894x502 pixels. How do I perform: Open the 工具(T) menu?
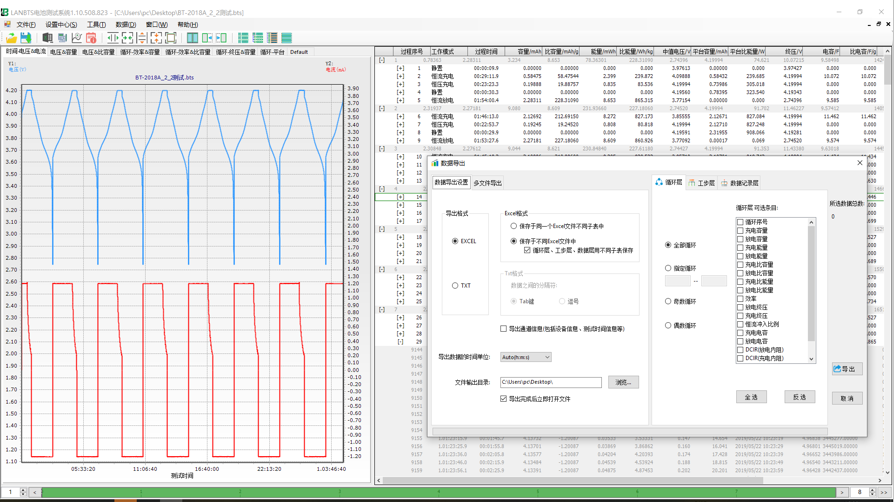tap(96, 25)
